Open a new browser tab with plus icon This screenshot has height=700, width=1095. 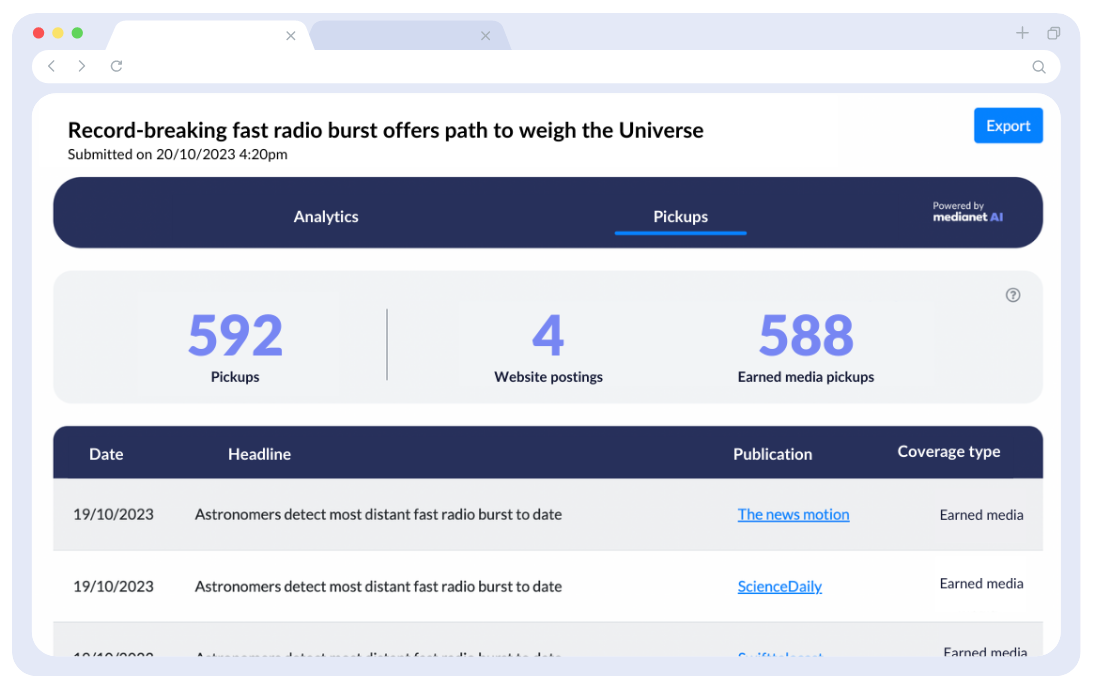(1022, 33)
